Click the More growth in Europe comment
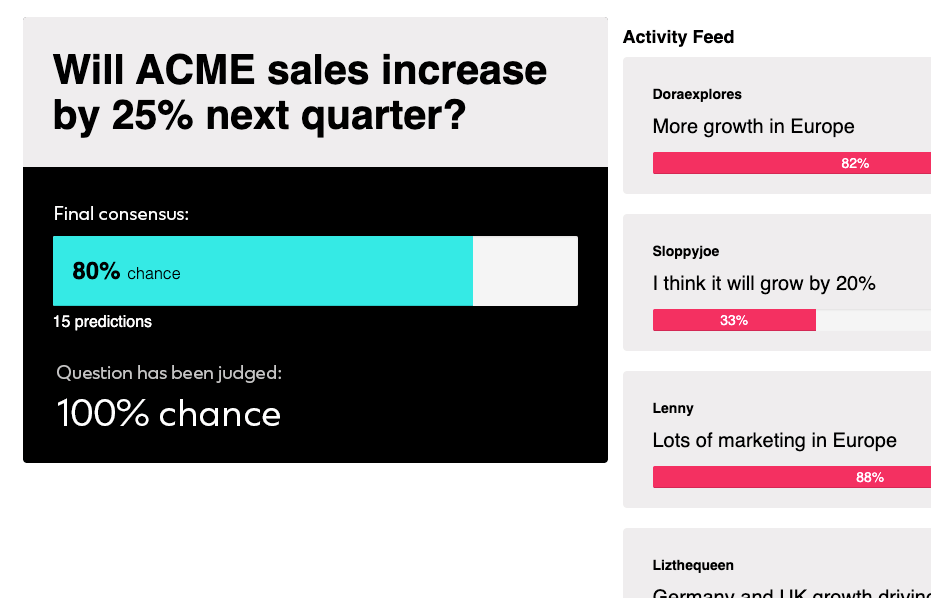The image size is (931, 598). [x=753, y=126]
